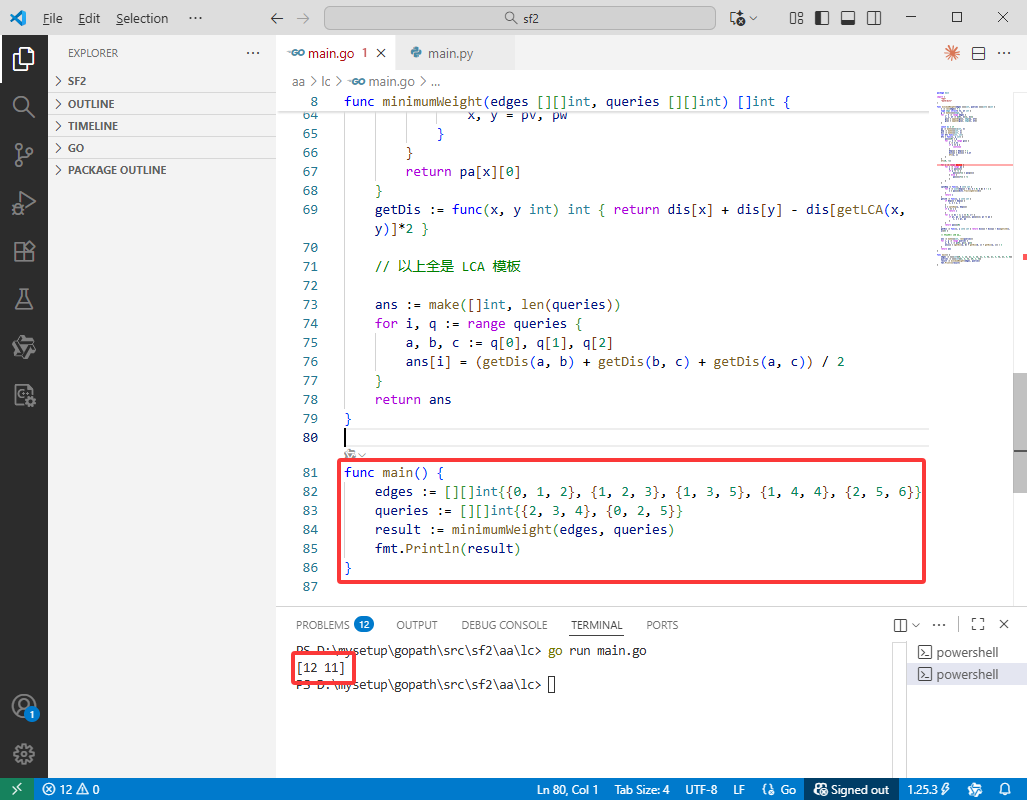
Task: Expand the SF2 folder section
Action: click(x=162, y=81)
